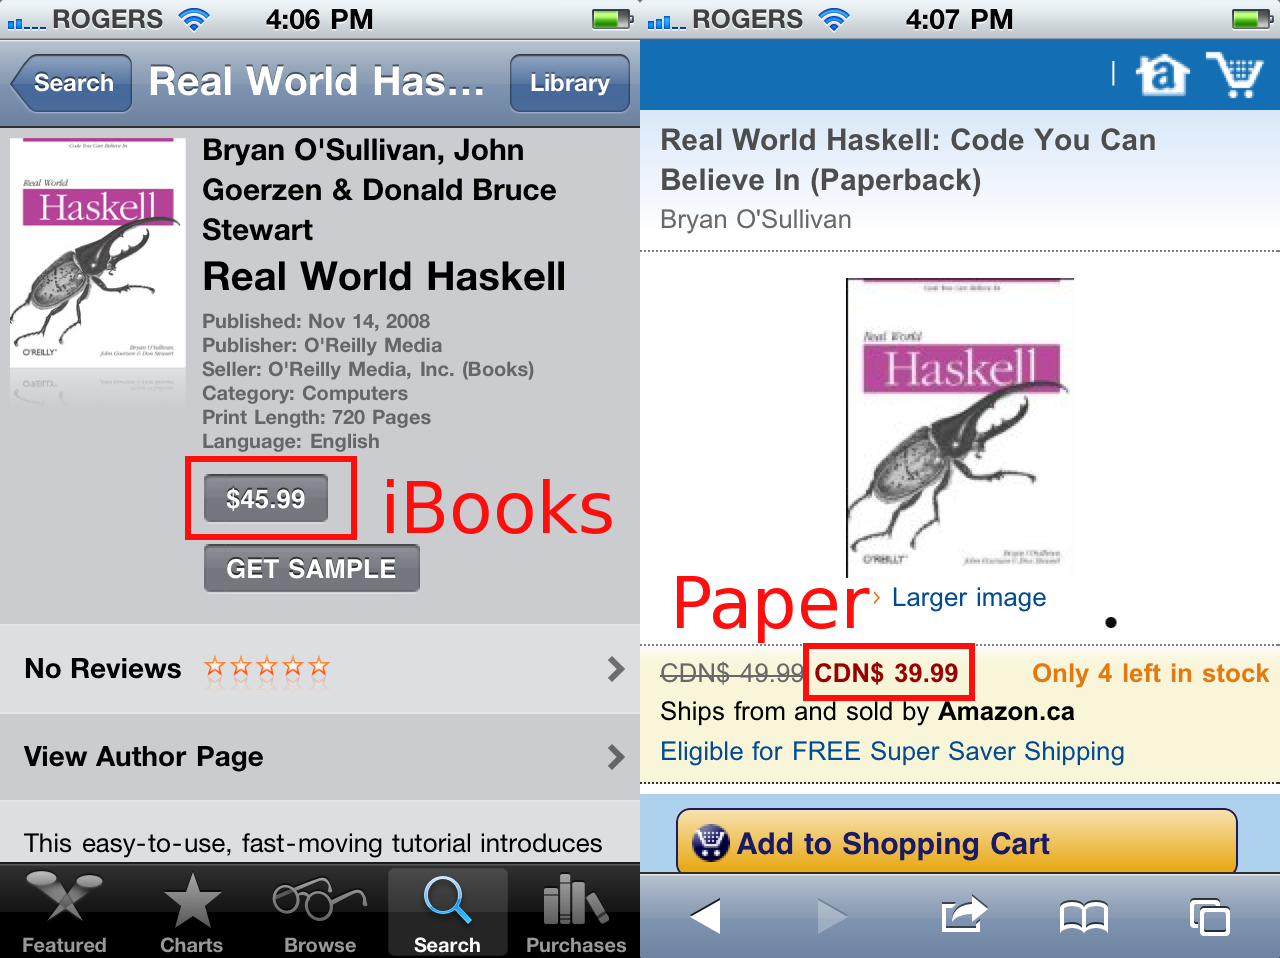
Task: Open the Library button
Action: (570, 83)
